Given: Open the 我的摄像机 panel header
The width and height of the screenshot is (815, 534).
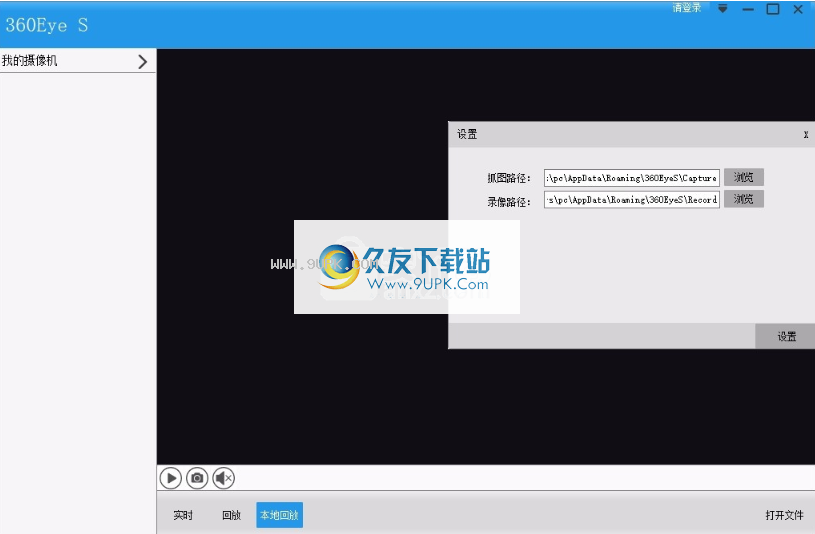Looking at the screenshot, I should [78, 61].
